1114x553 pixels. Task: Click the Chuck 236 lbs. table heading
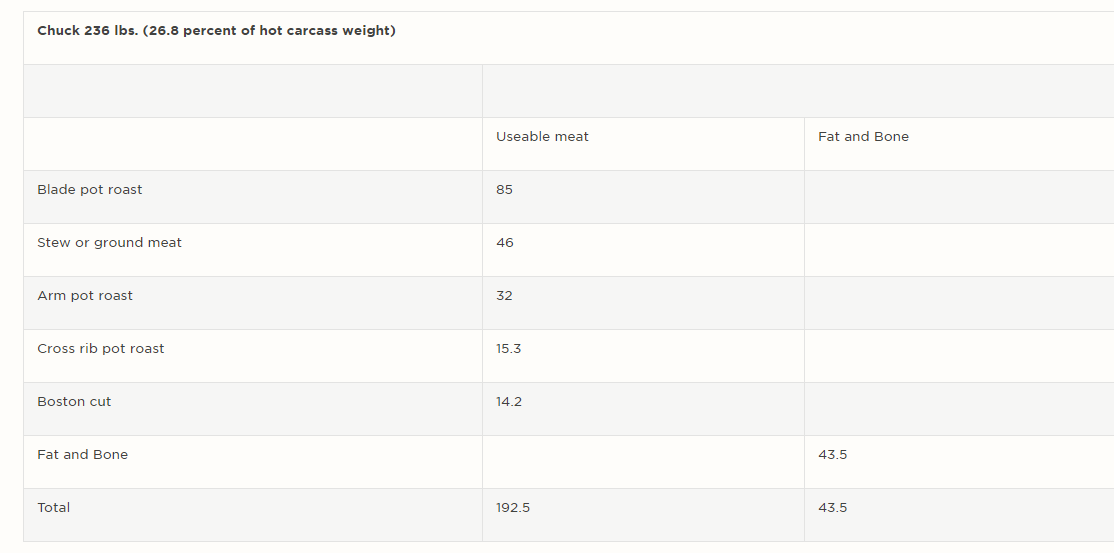(x=216, y=31)
